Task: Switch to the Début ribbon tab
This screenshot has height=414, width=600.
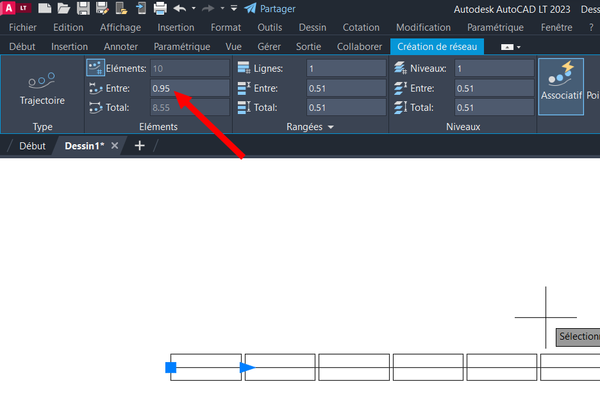Action: pos(22,47)
